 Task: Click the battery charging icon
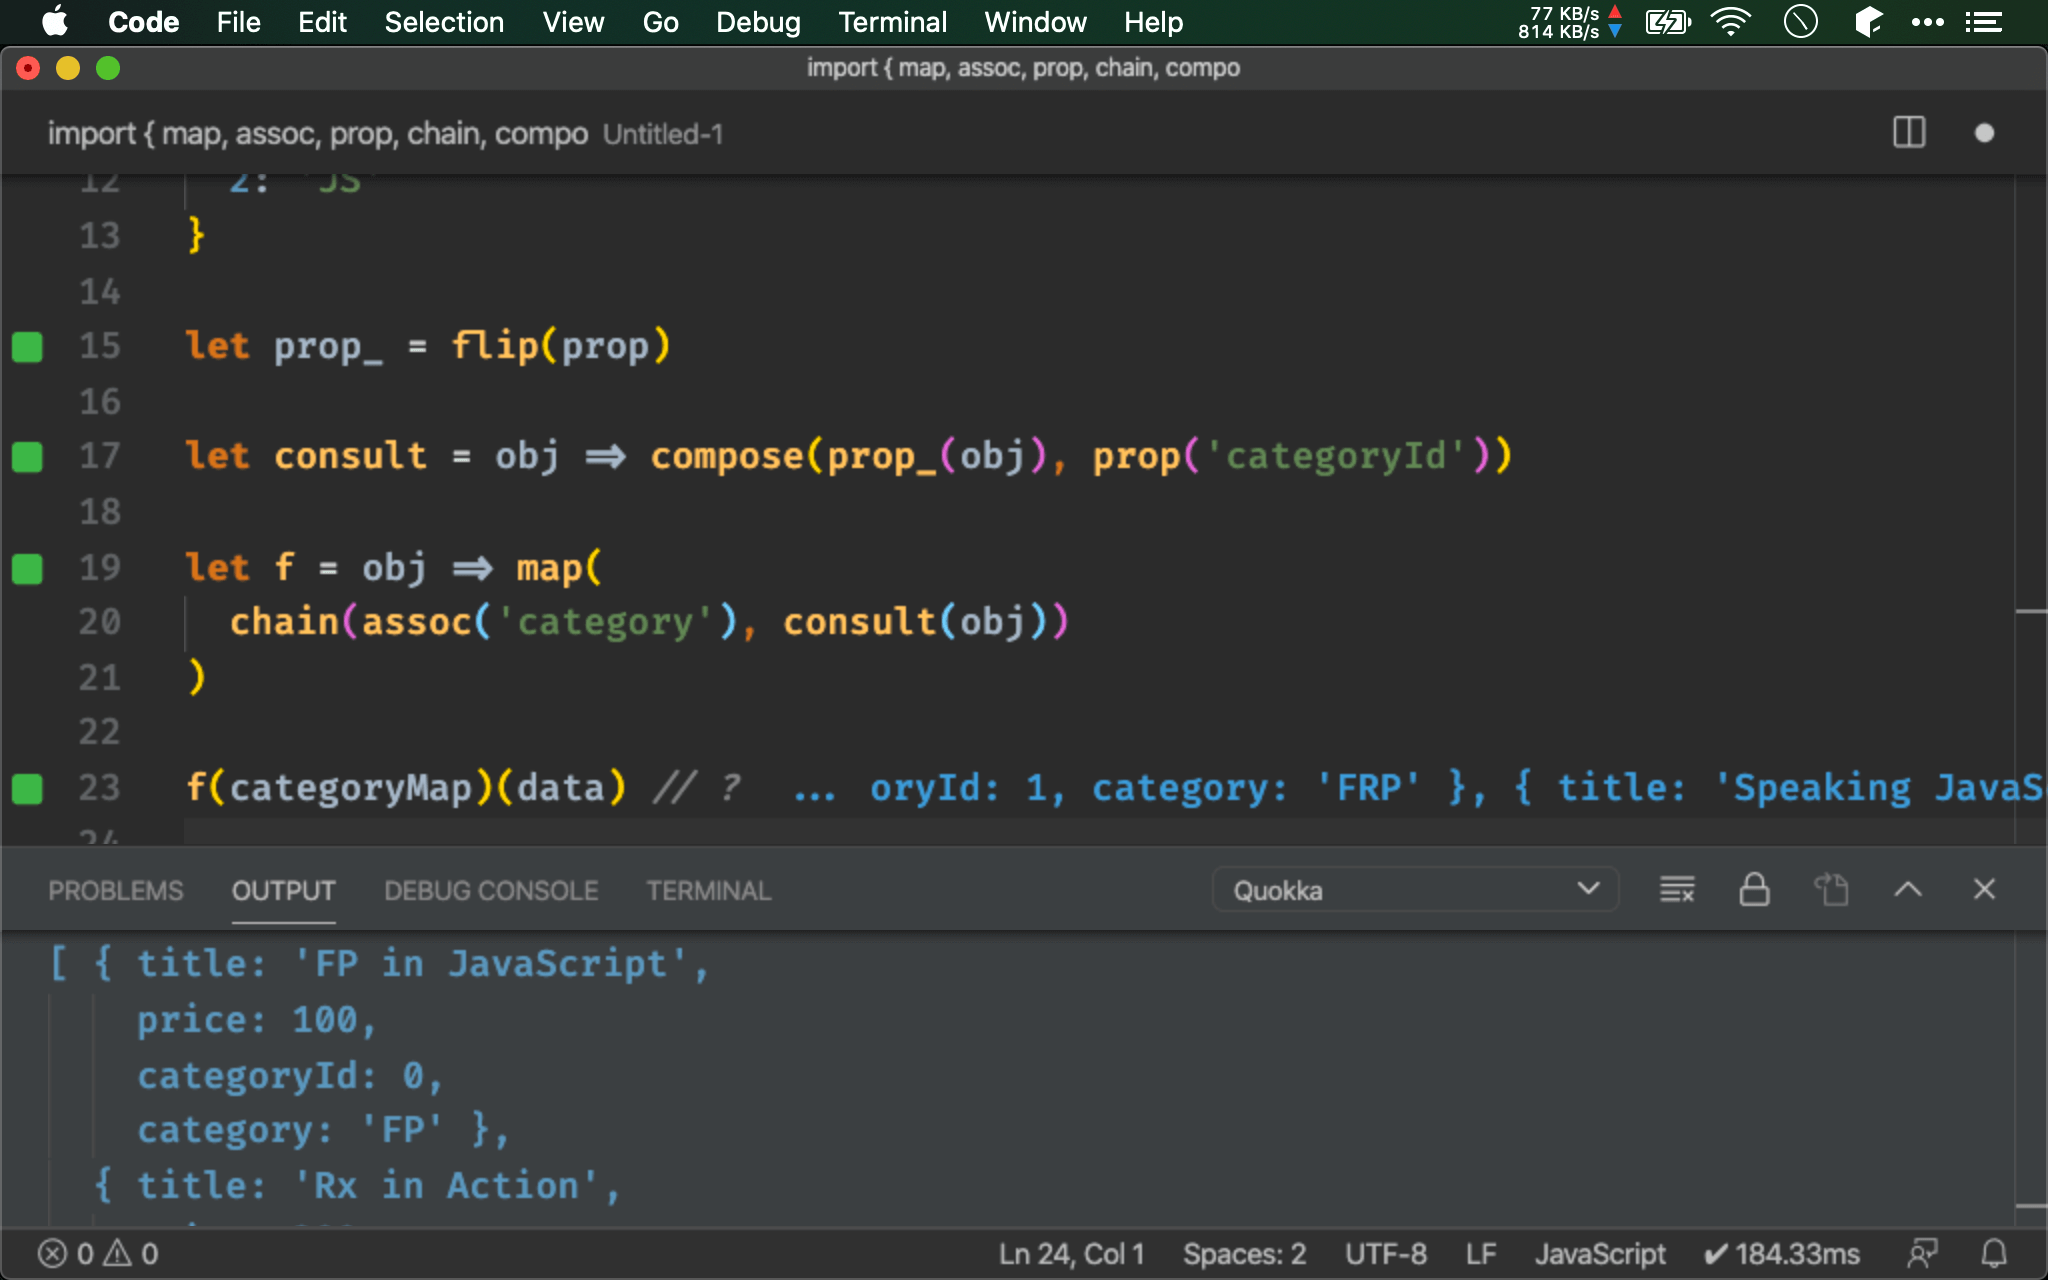1668,22
